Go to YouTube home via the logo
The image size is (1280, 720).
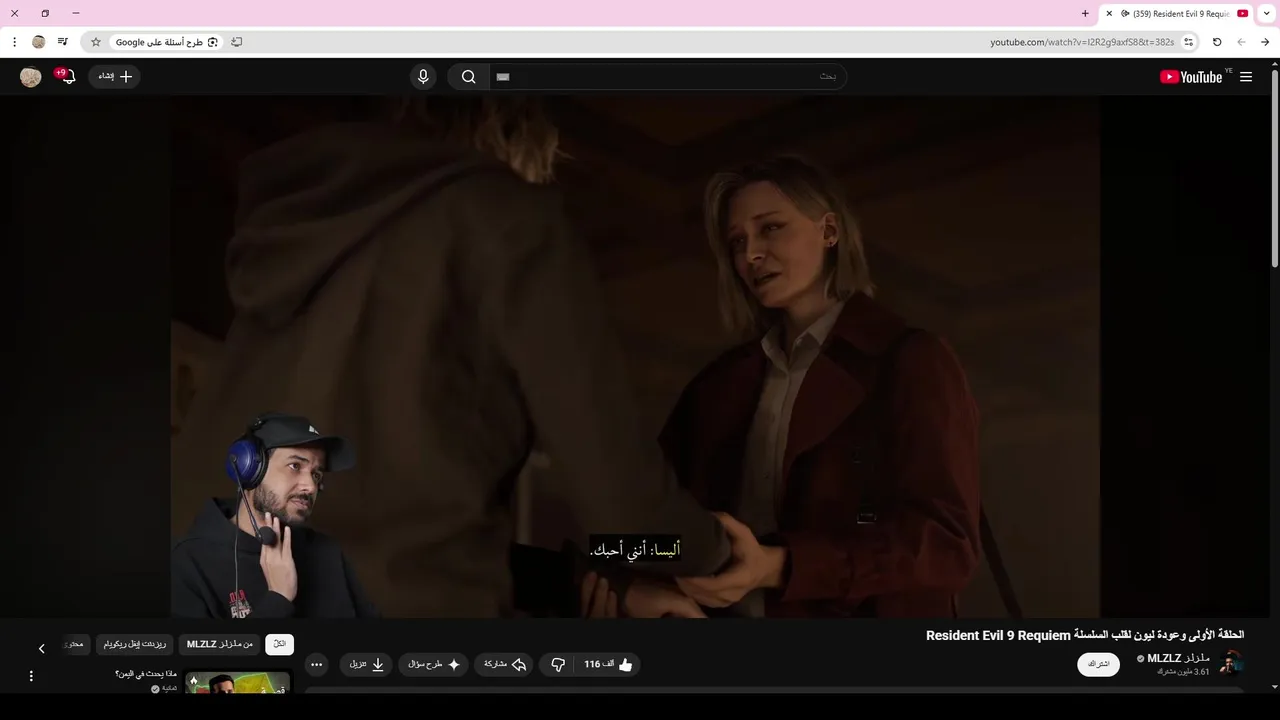[1191, 77]
